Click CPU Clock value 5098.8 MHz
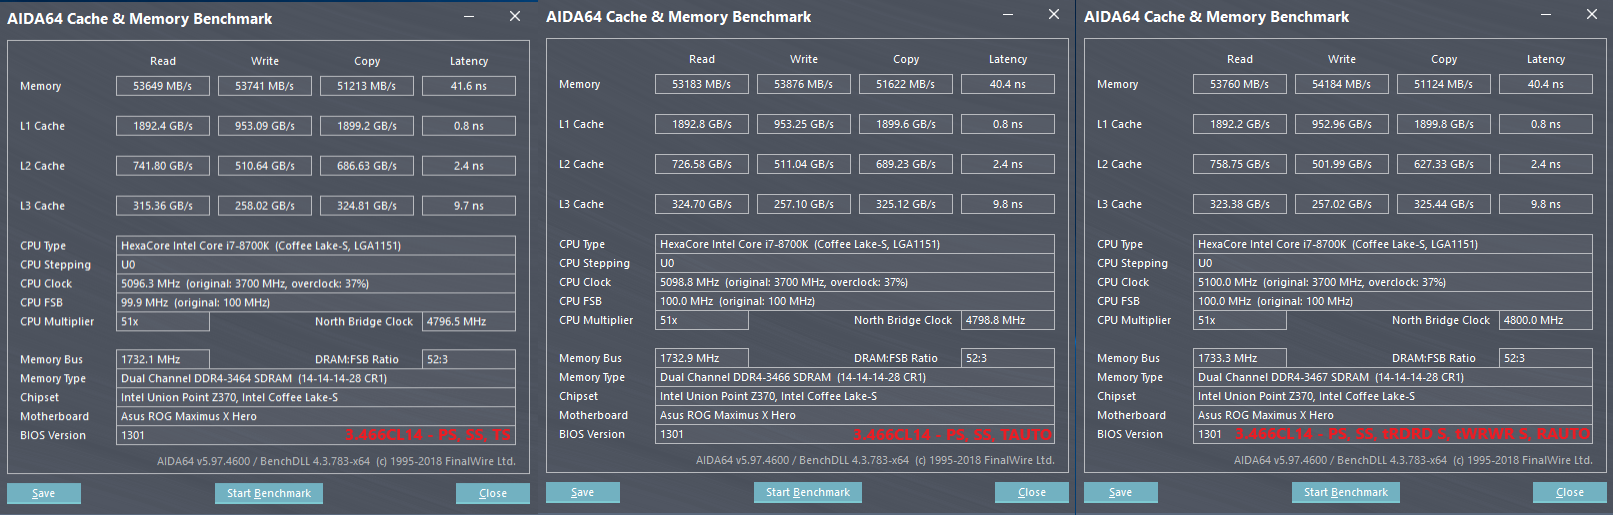The image size is (1613, 515). click(855, 282)
